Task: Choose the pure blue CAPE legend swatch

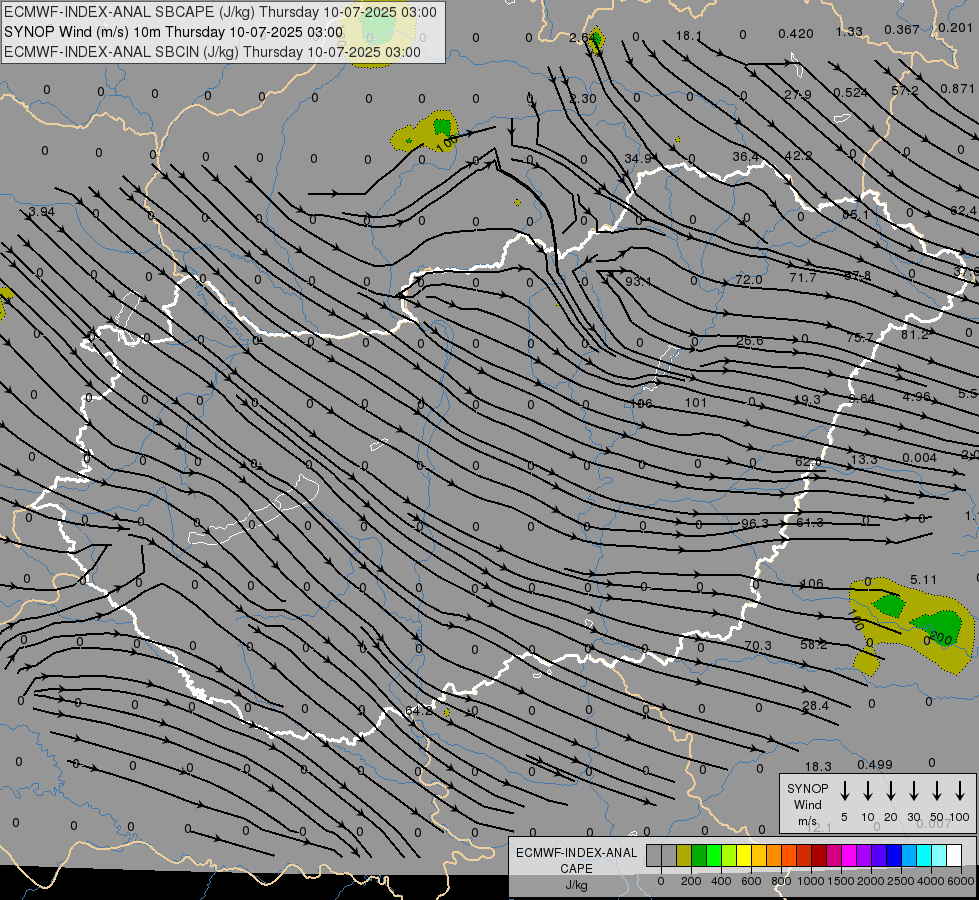Action: coord(894,855)
